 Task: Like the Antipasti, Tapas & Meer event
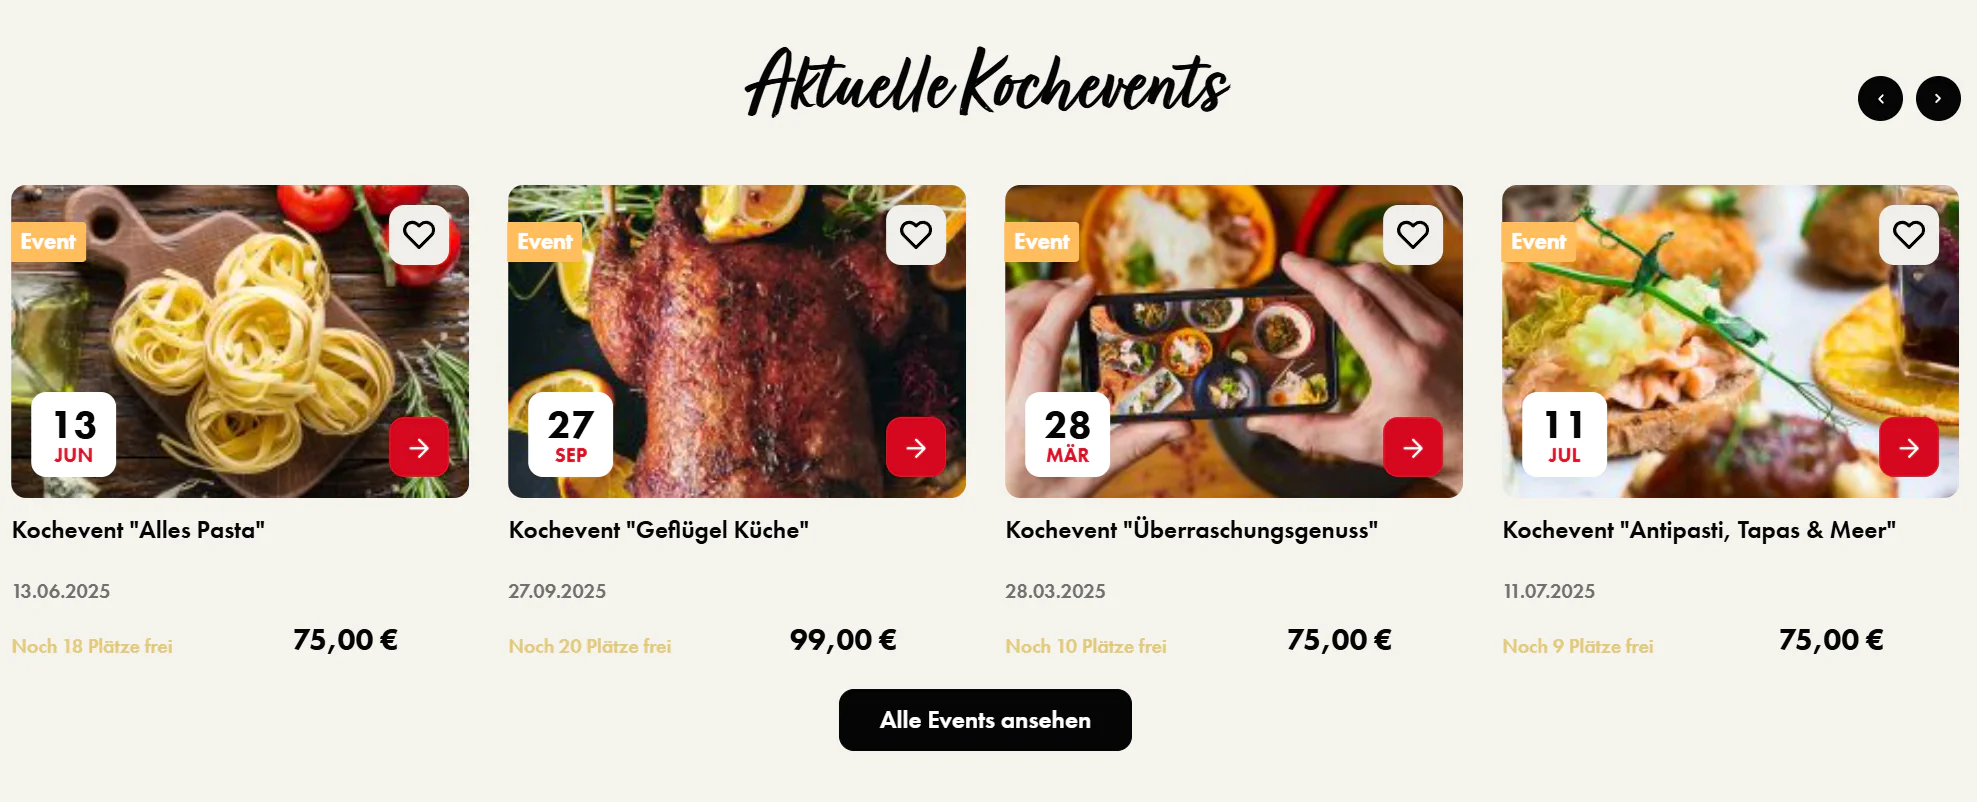click(x=1909, y=235)
